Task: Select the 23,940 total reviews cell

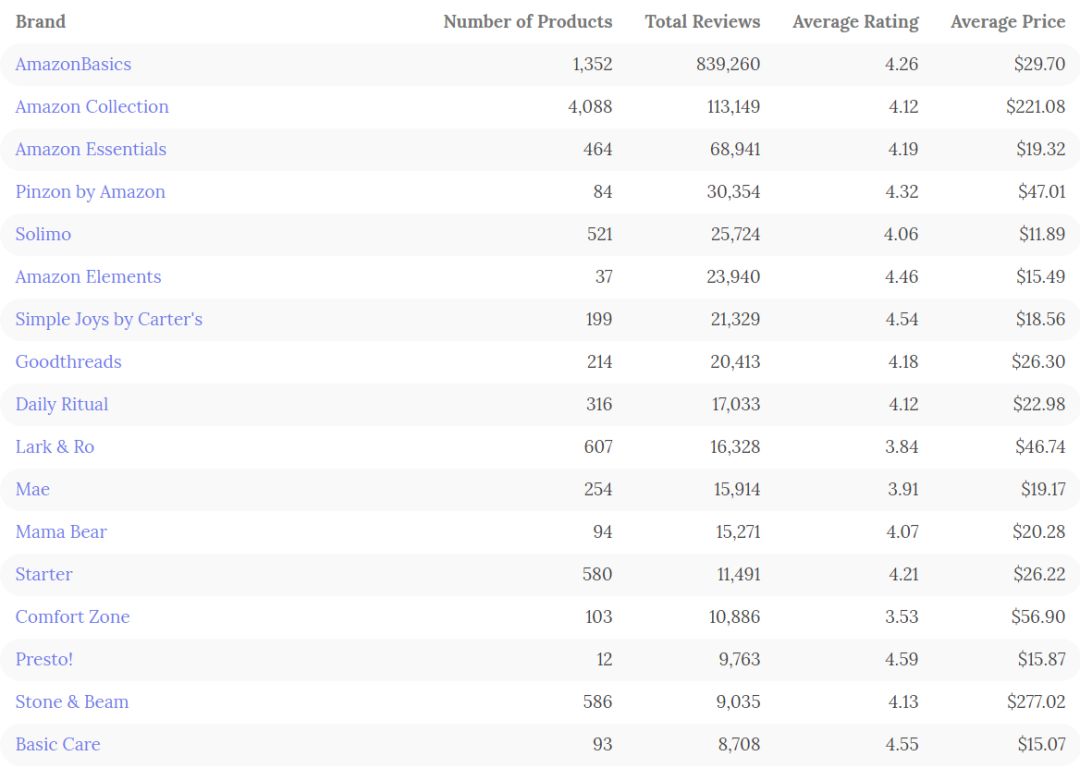Action: [x=734, y=277]
